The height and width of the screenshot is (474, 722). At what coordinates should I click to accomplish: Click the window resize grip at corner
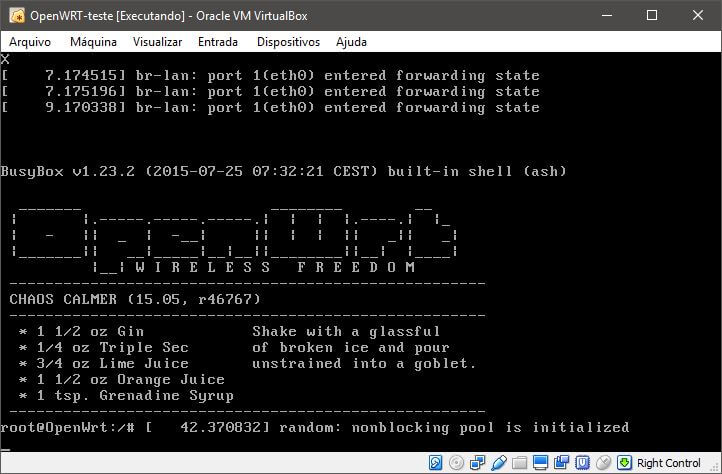[x=715, y=467]
